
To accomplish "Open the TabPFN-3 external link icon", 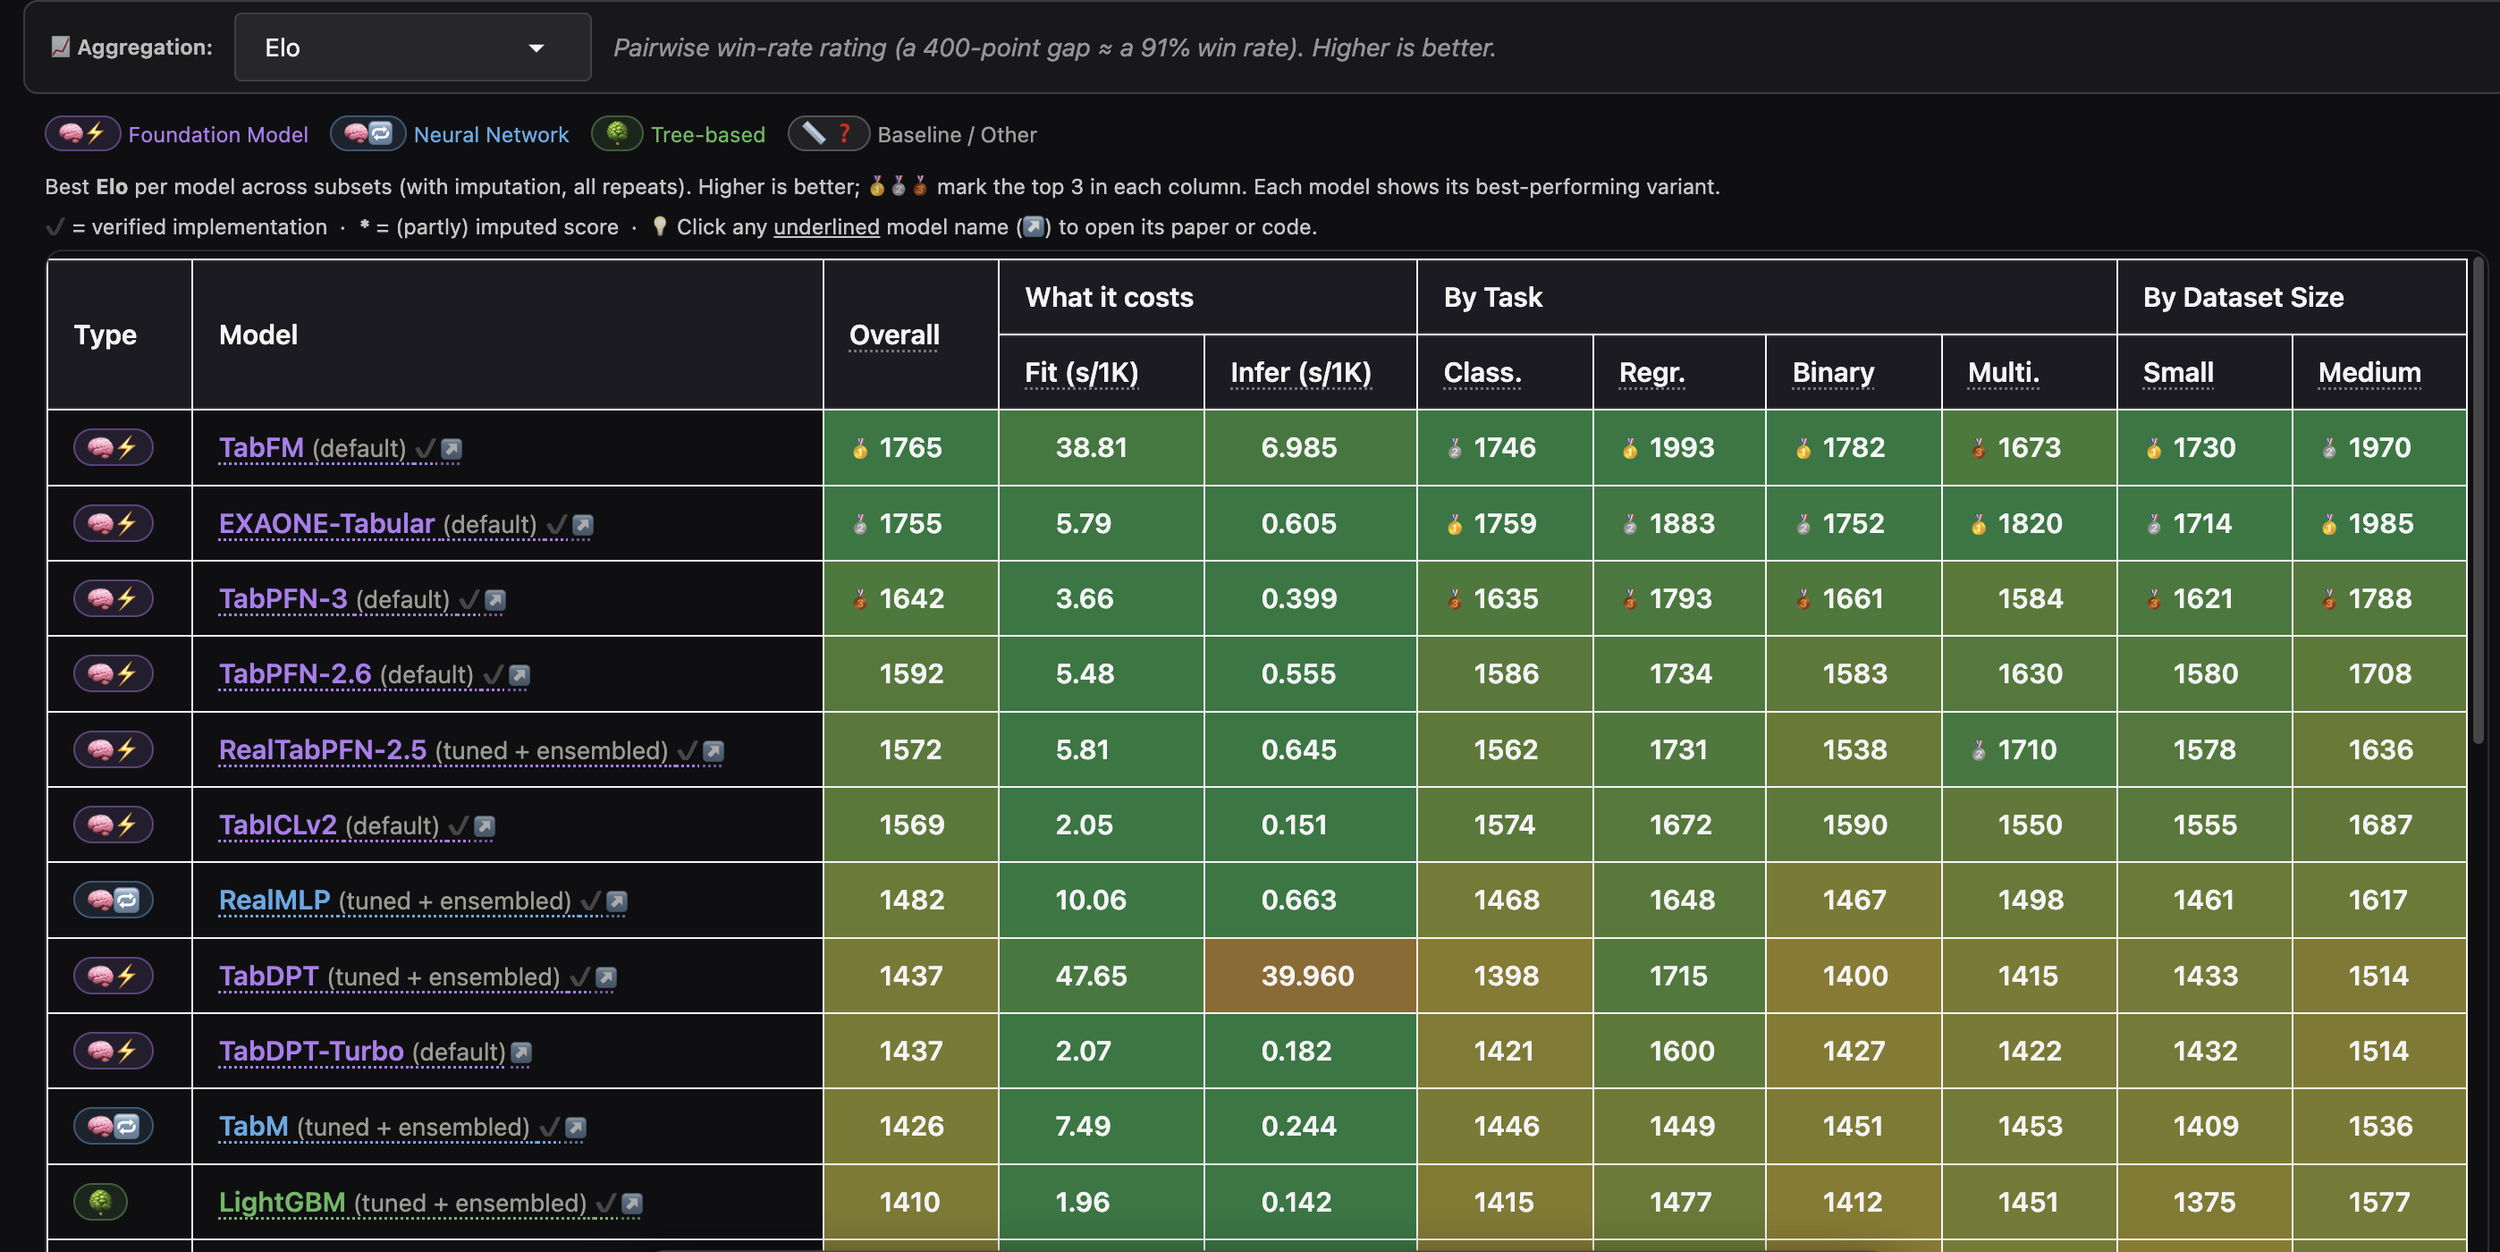I will [496, 600].
